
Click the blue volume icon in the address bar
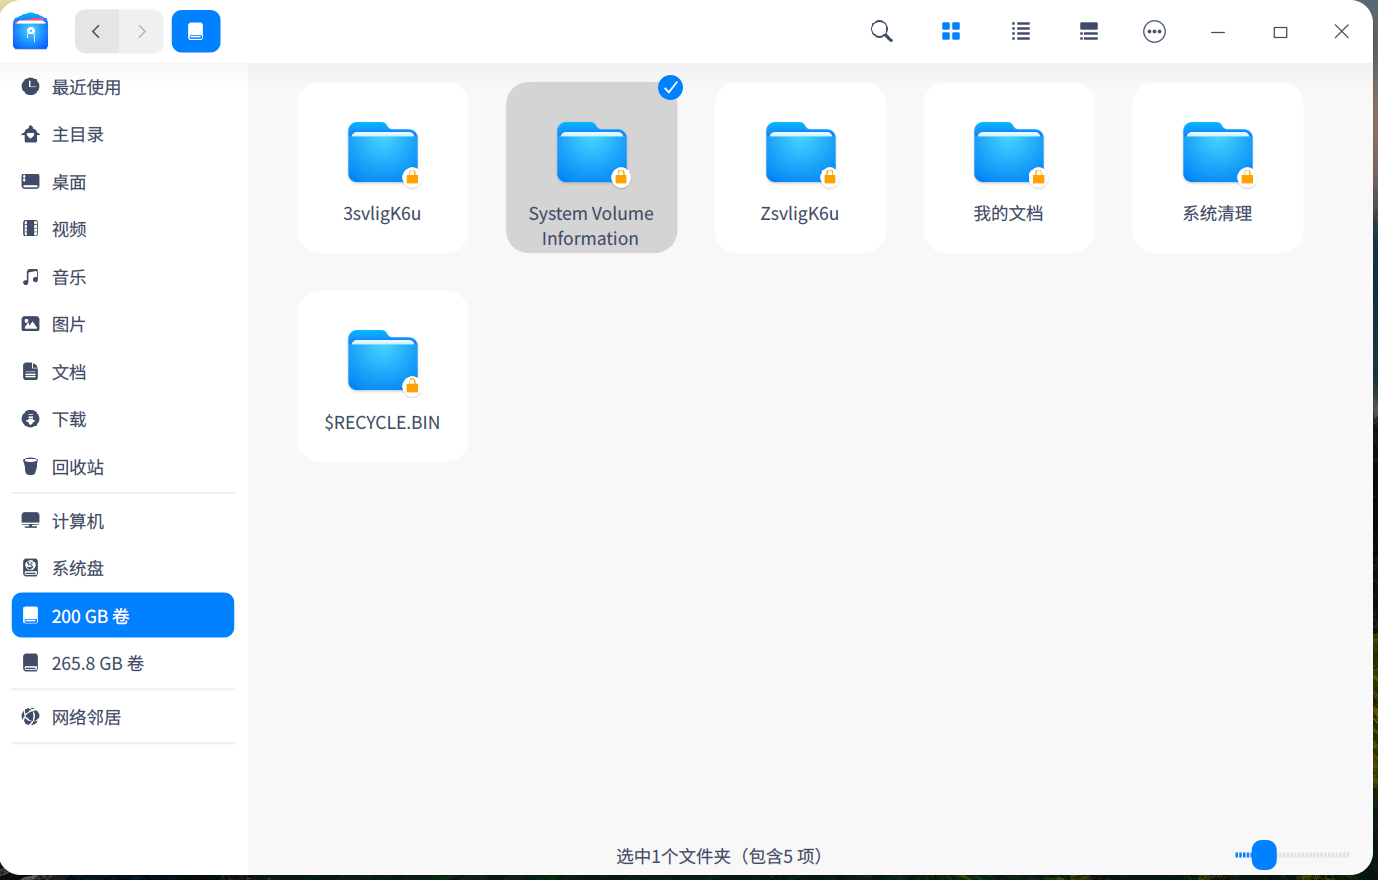tap(196, 31)
